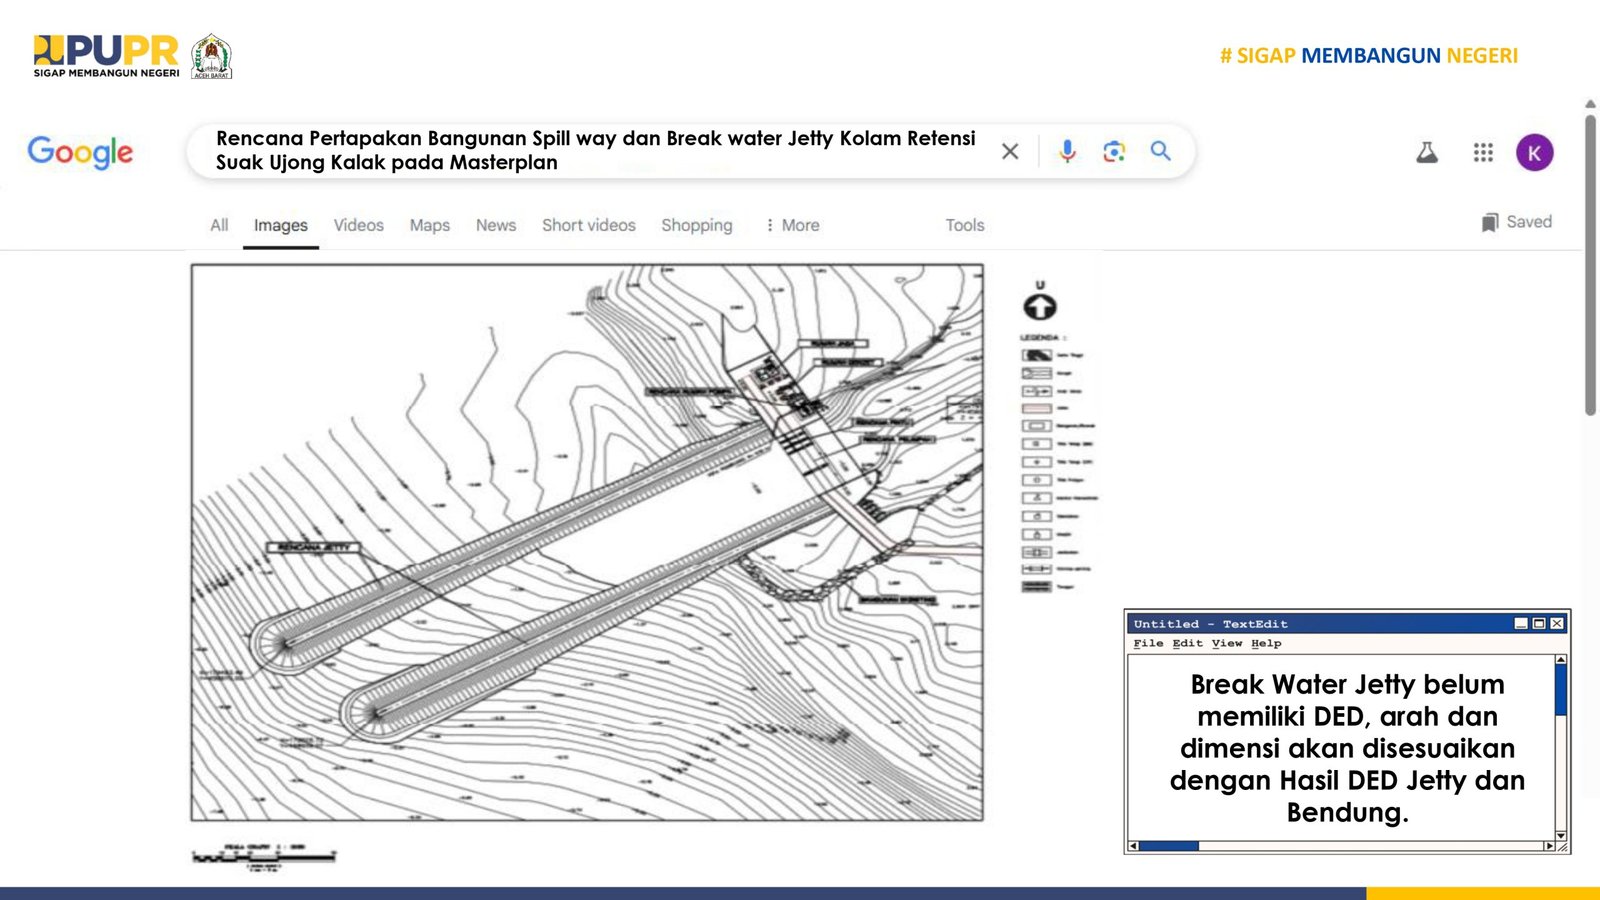Select the Images tab
Image resolution: width=1600 pixels, height=900 pixels.
[280, 225]
